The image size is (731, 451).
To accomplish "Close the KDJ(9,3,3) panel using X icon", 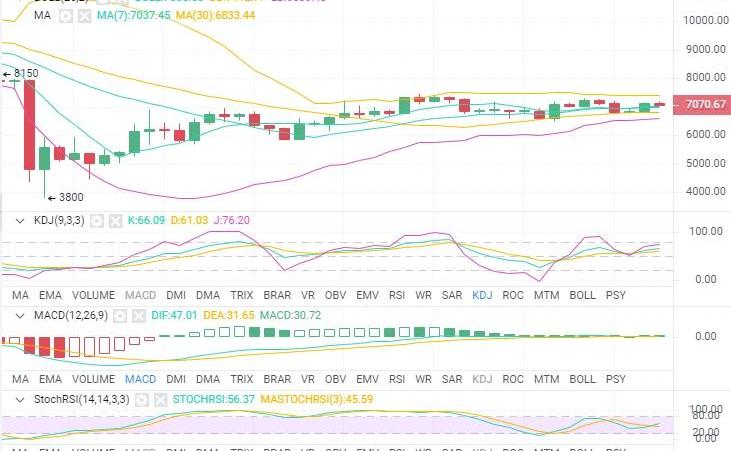I will (115, 221).
